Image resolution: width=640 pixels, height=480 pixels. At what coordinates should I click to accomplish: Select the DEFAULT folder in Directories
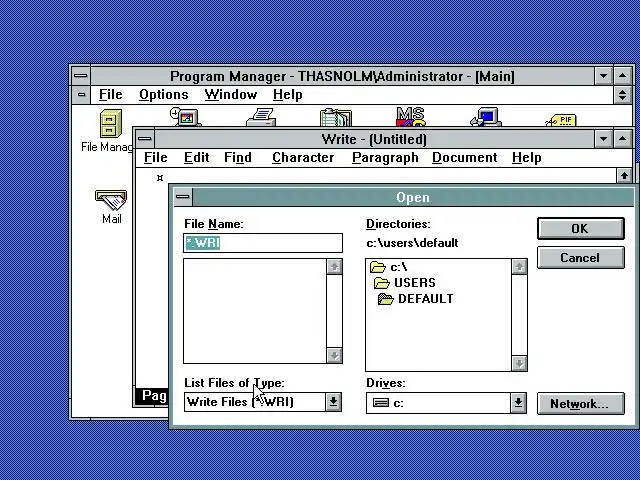coord(415,299)
